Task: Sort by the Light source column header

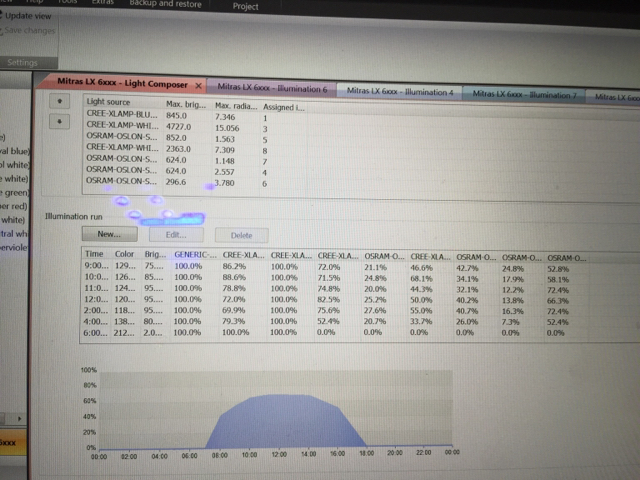Action: click(x=110, y=103)
